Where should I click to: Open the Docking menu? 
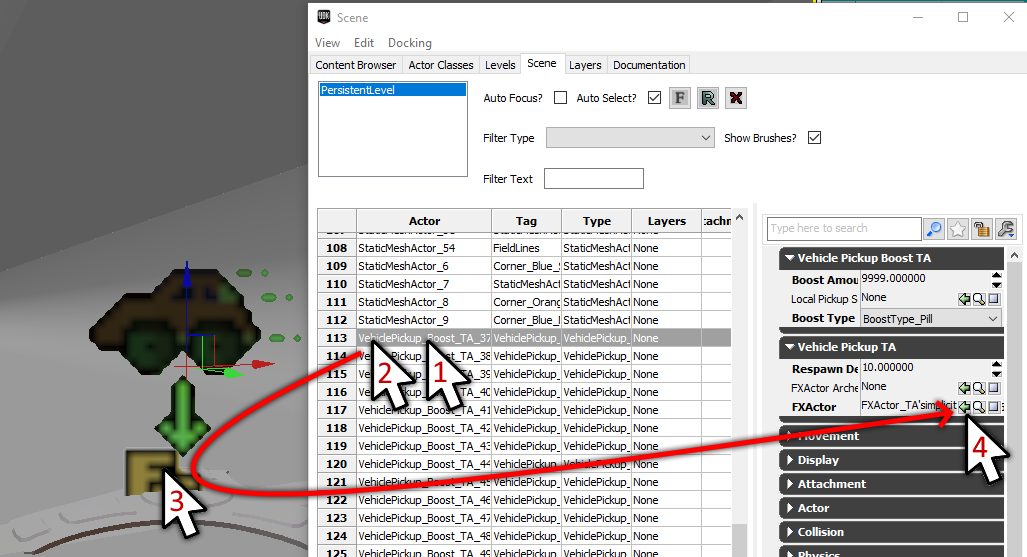click(410, 43)
